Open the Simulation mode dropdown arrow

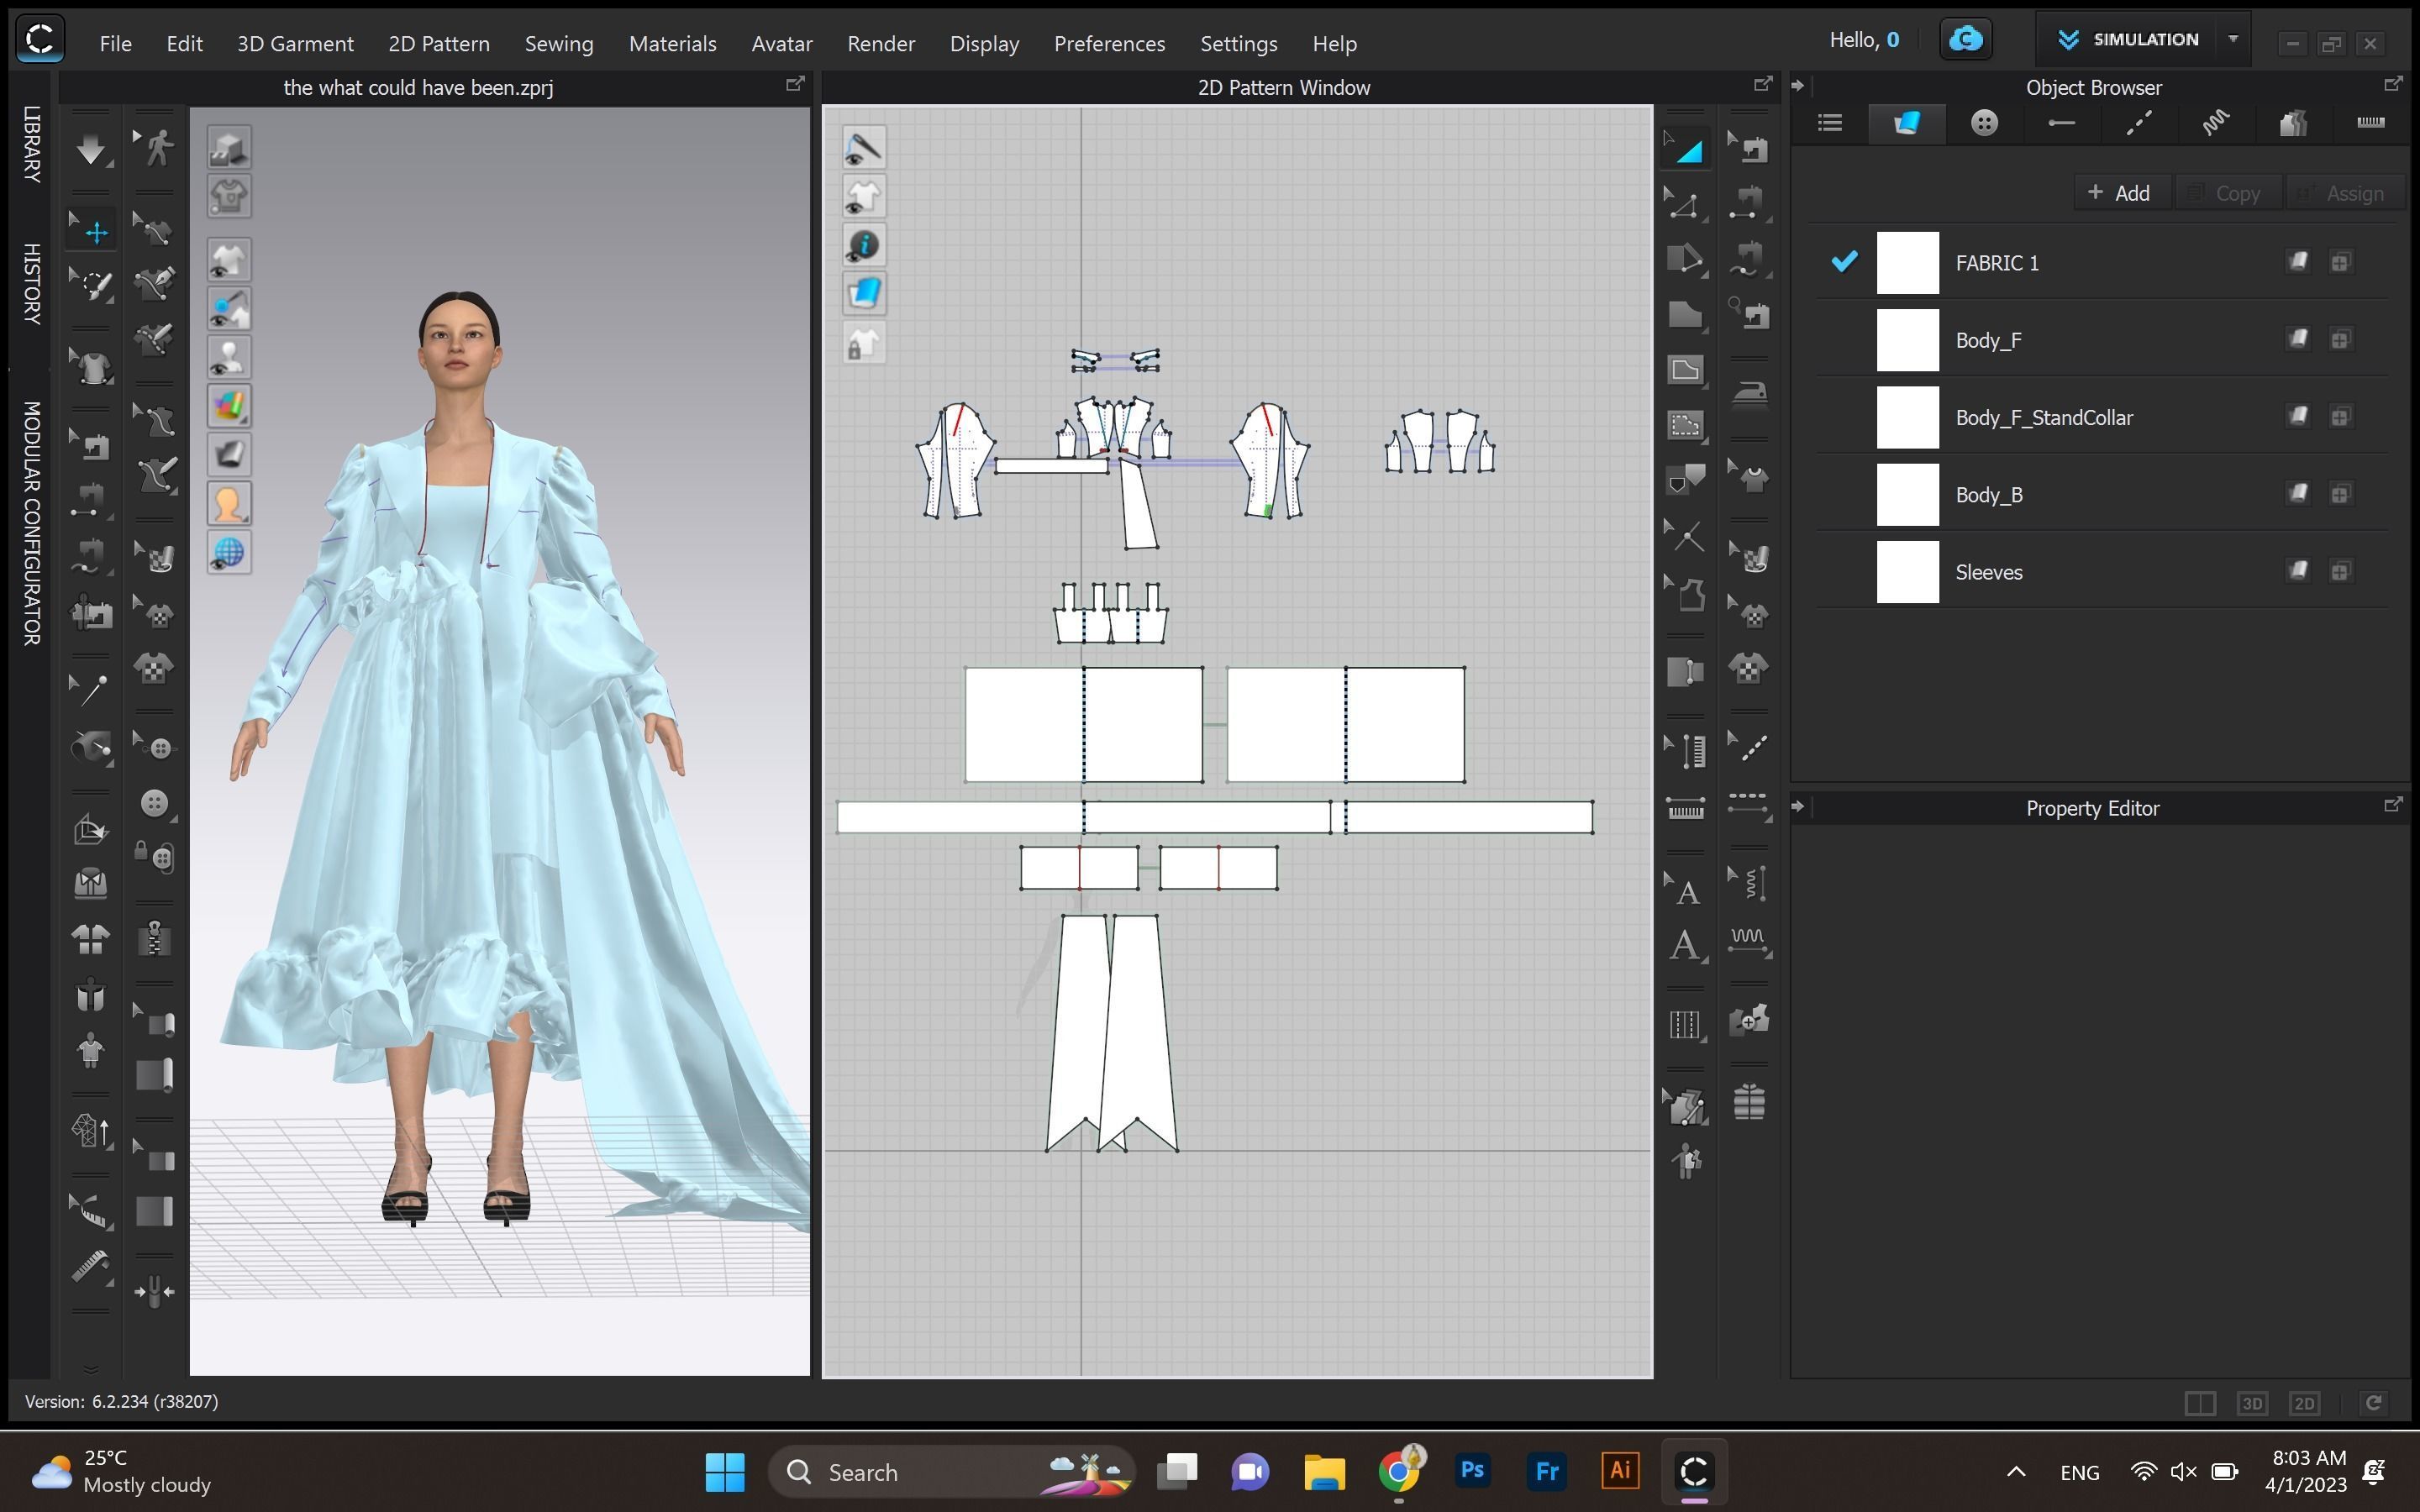[x=2233, y=39]
